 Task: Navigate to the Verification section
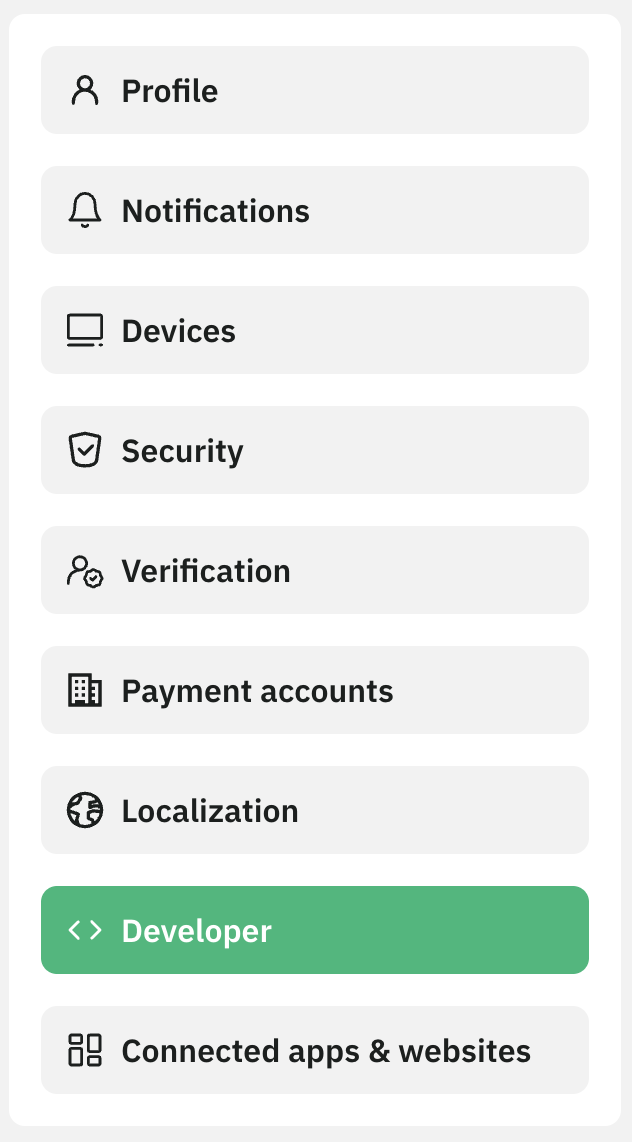pyautogui.click(x=314, y=570)
